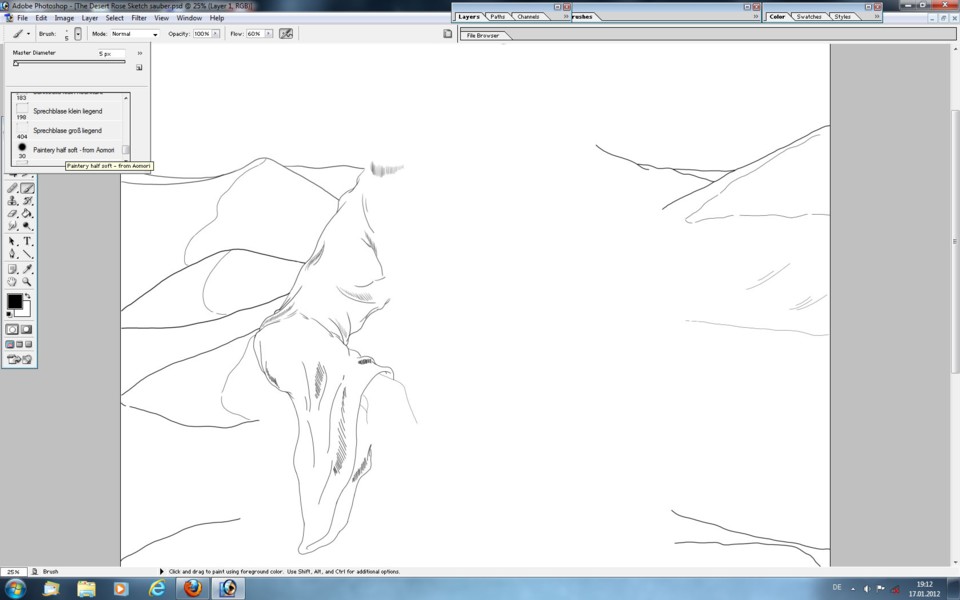Select the Clone Stamp tool
The height and width of the screenshot is (600, 960).
[x=12, y=201]
